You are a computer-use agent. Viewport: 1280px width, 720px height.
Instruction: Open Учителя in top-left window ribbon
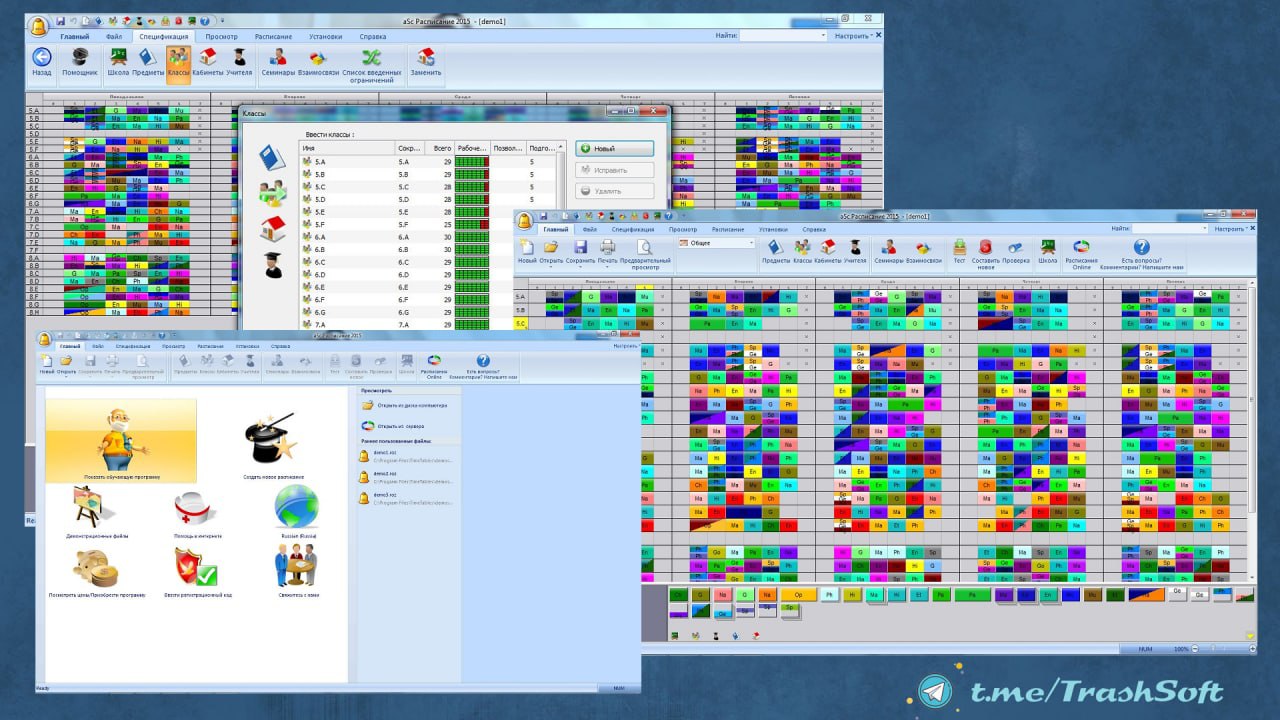(x=240, y=62)
